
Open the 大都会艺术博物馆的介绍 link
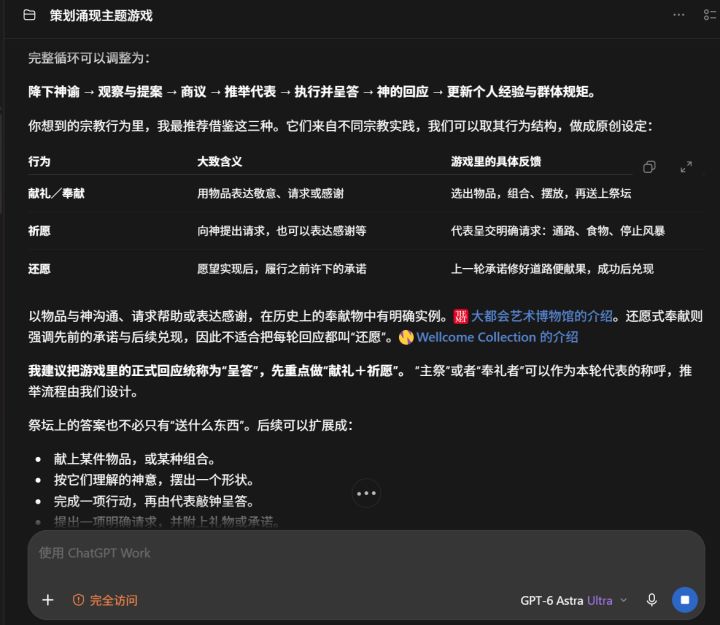tap(542, 316)
